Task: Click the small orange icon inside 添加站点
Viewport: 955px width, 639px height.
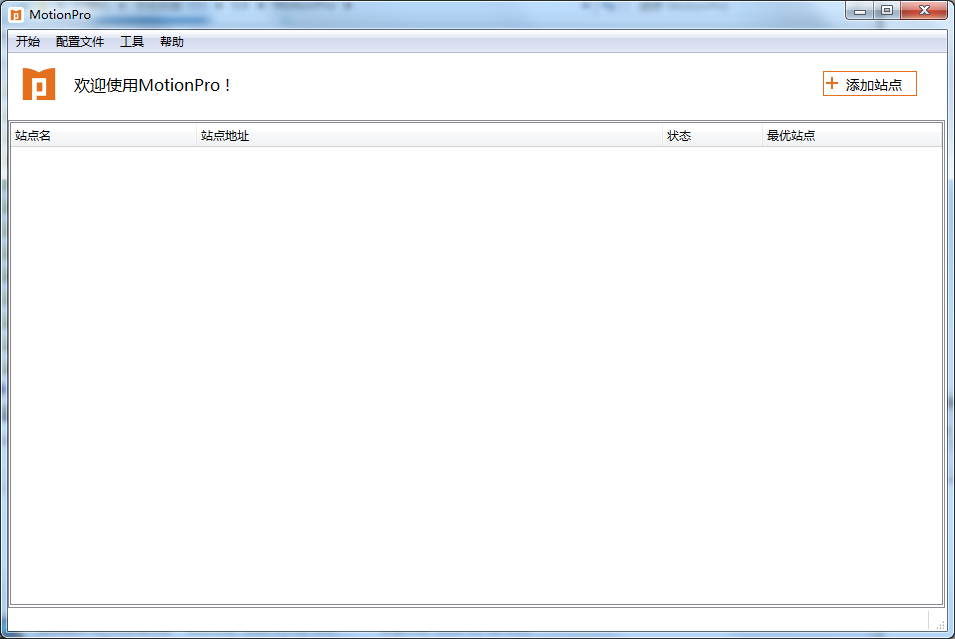Action: (832, 83)
